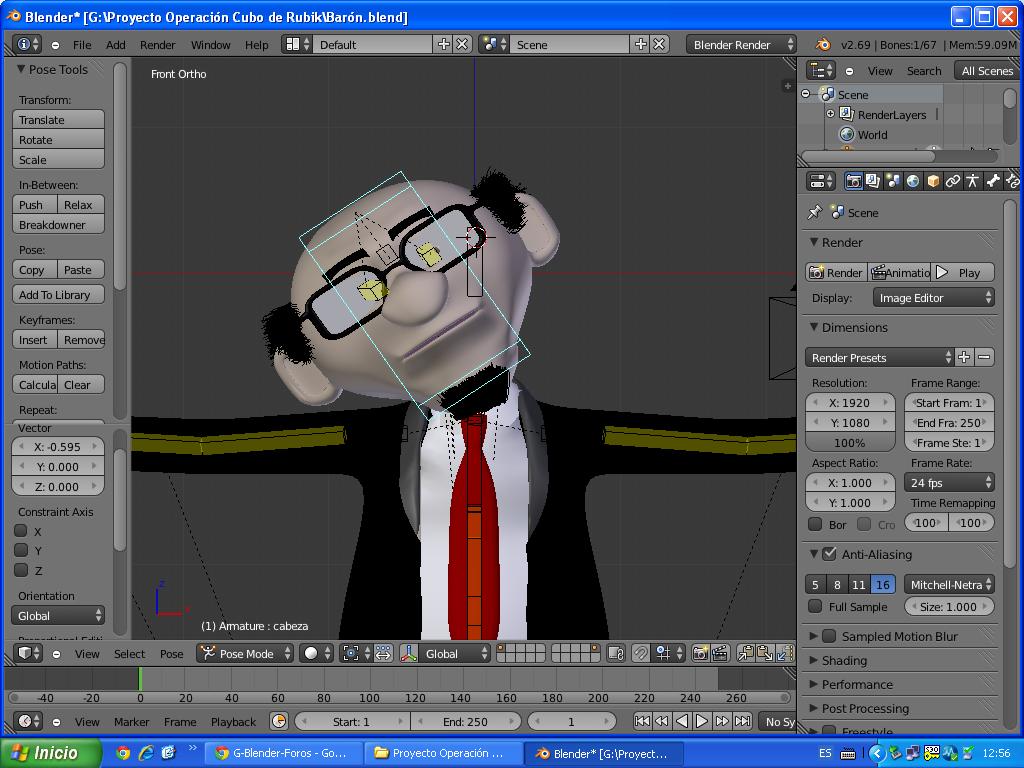
Task: Open the Bone properties tab
Action: (993, 182)
